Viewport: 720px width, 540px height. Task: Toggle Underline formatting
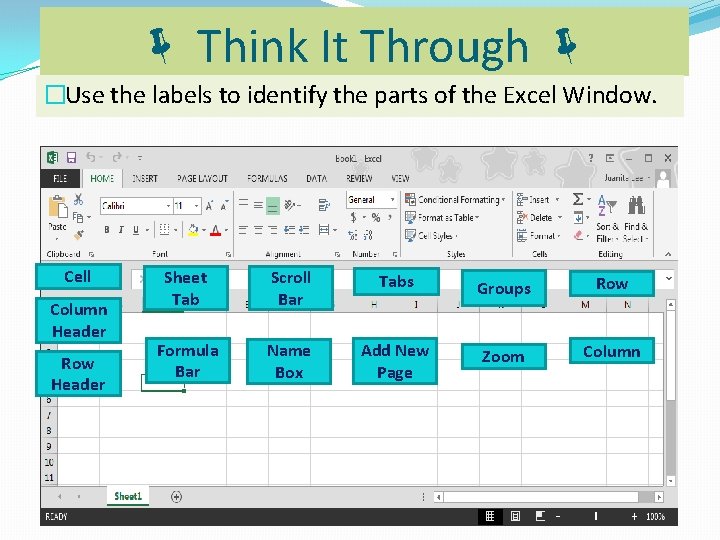(136, 230)
